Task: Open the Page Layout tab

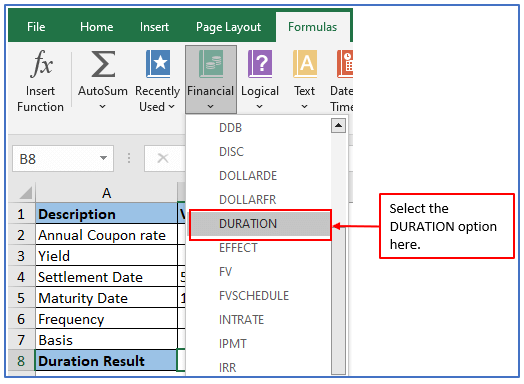Action: coord(229,27)
